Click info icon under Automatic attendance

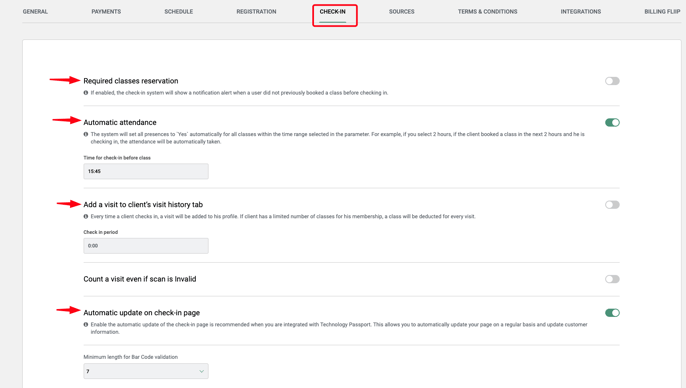pos(86,134)
